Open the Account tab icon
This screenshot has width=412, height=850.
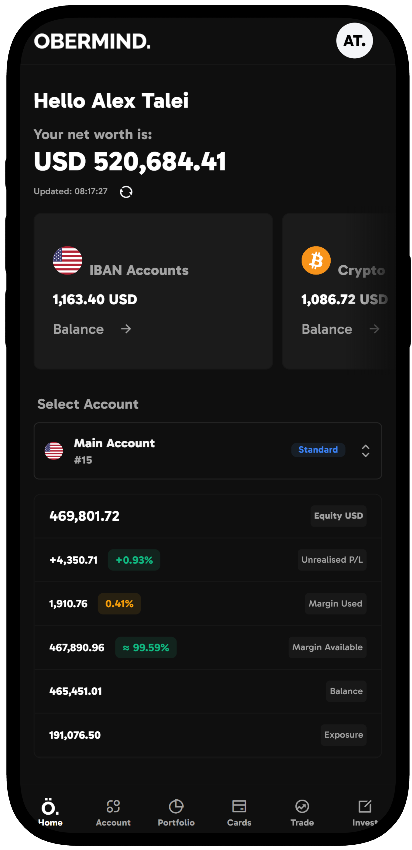(113, 806)
